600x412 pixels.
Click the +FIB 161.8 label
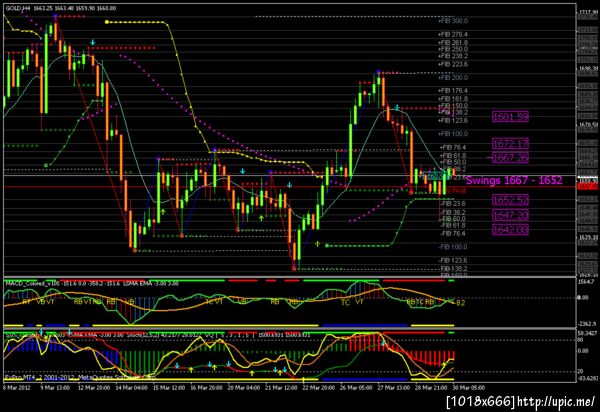[453, 99]
